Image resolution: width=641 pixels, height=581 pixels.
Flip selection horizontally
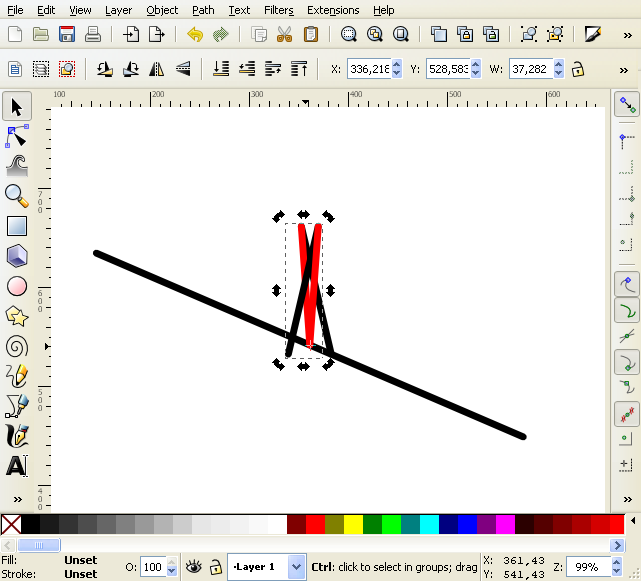pos(157,69)
